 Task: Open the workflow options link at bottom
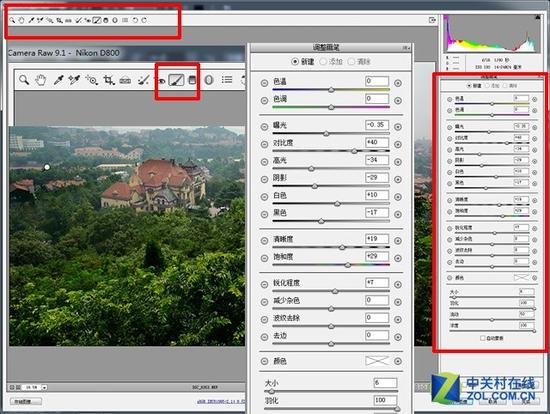[221, 401]
